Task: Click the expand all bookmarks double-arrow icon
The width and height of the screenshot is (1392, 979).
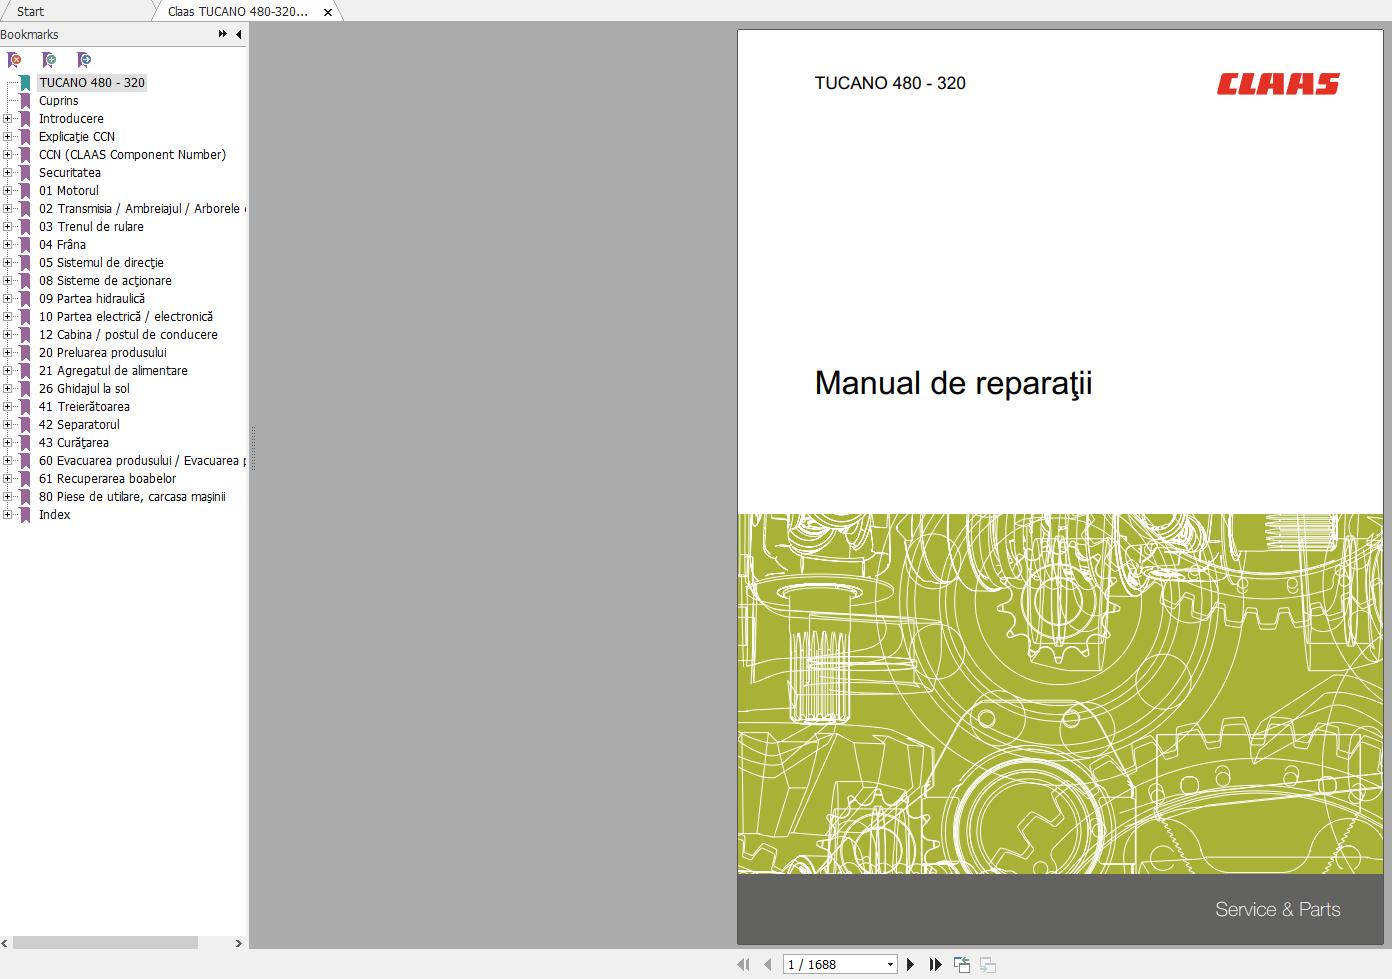Action: point(221,33)
